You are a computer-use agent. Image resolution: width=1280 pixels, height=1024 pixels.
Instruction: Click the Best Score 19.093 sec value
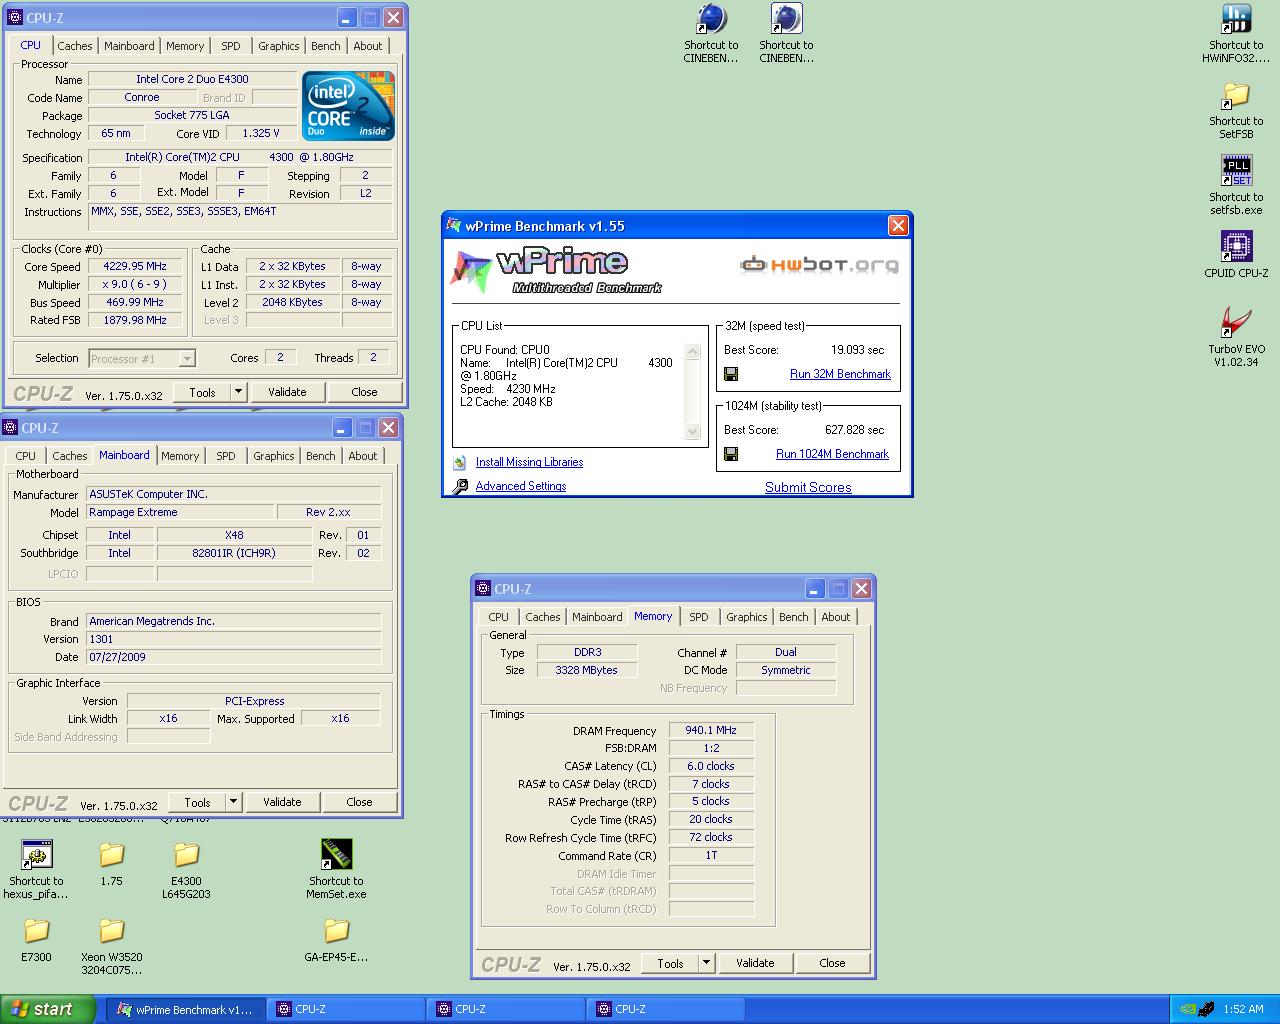pos(857,350)
